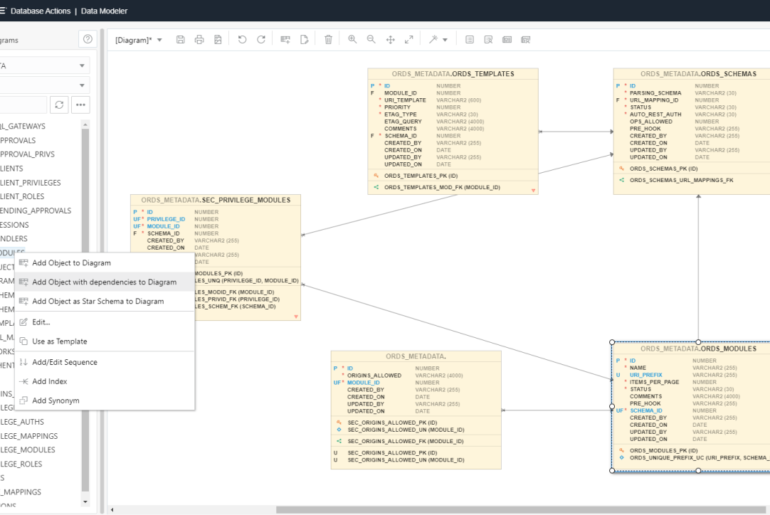770x515 pixels.
Task: Select APPROVAL_PRIVS in the navigator list
Action: (x=27, y=155)
